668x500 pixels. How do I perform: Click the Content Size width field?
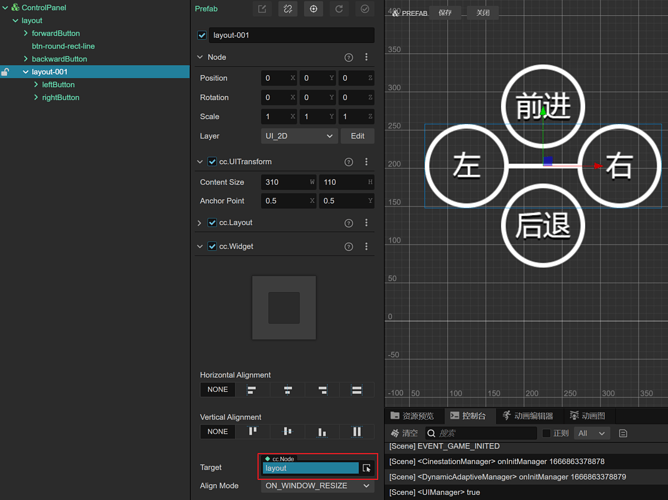288,182
